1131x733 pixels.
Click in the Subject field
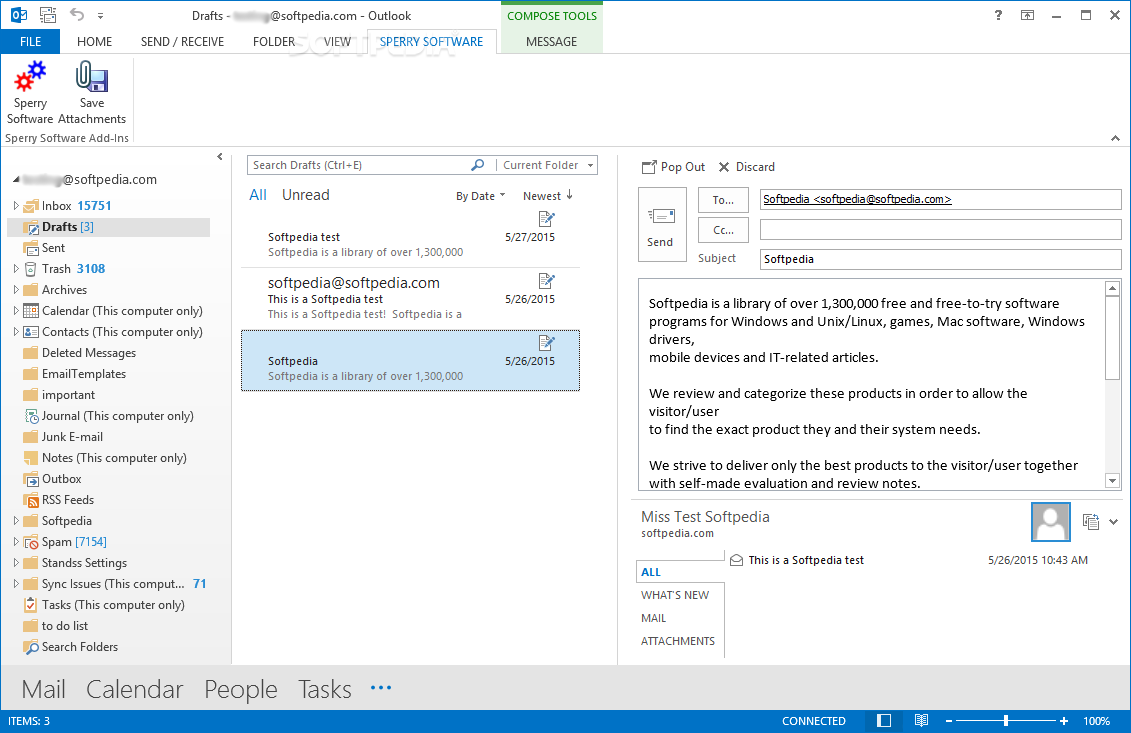point(941,259)
